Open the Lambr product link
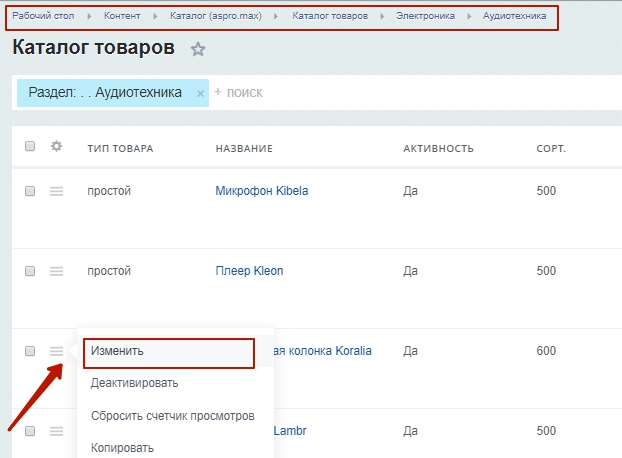The width and height of the screenshot is (622, 458). tap(290, 431)
